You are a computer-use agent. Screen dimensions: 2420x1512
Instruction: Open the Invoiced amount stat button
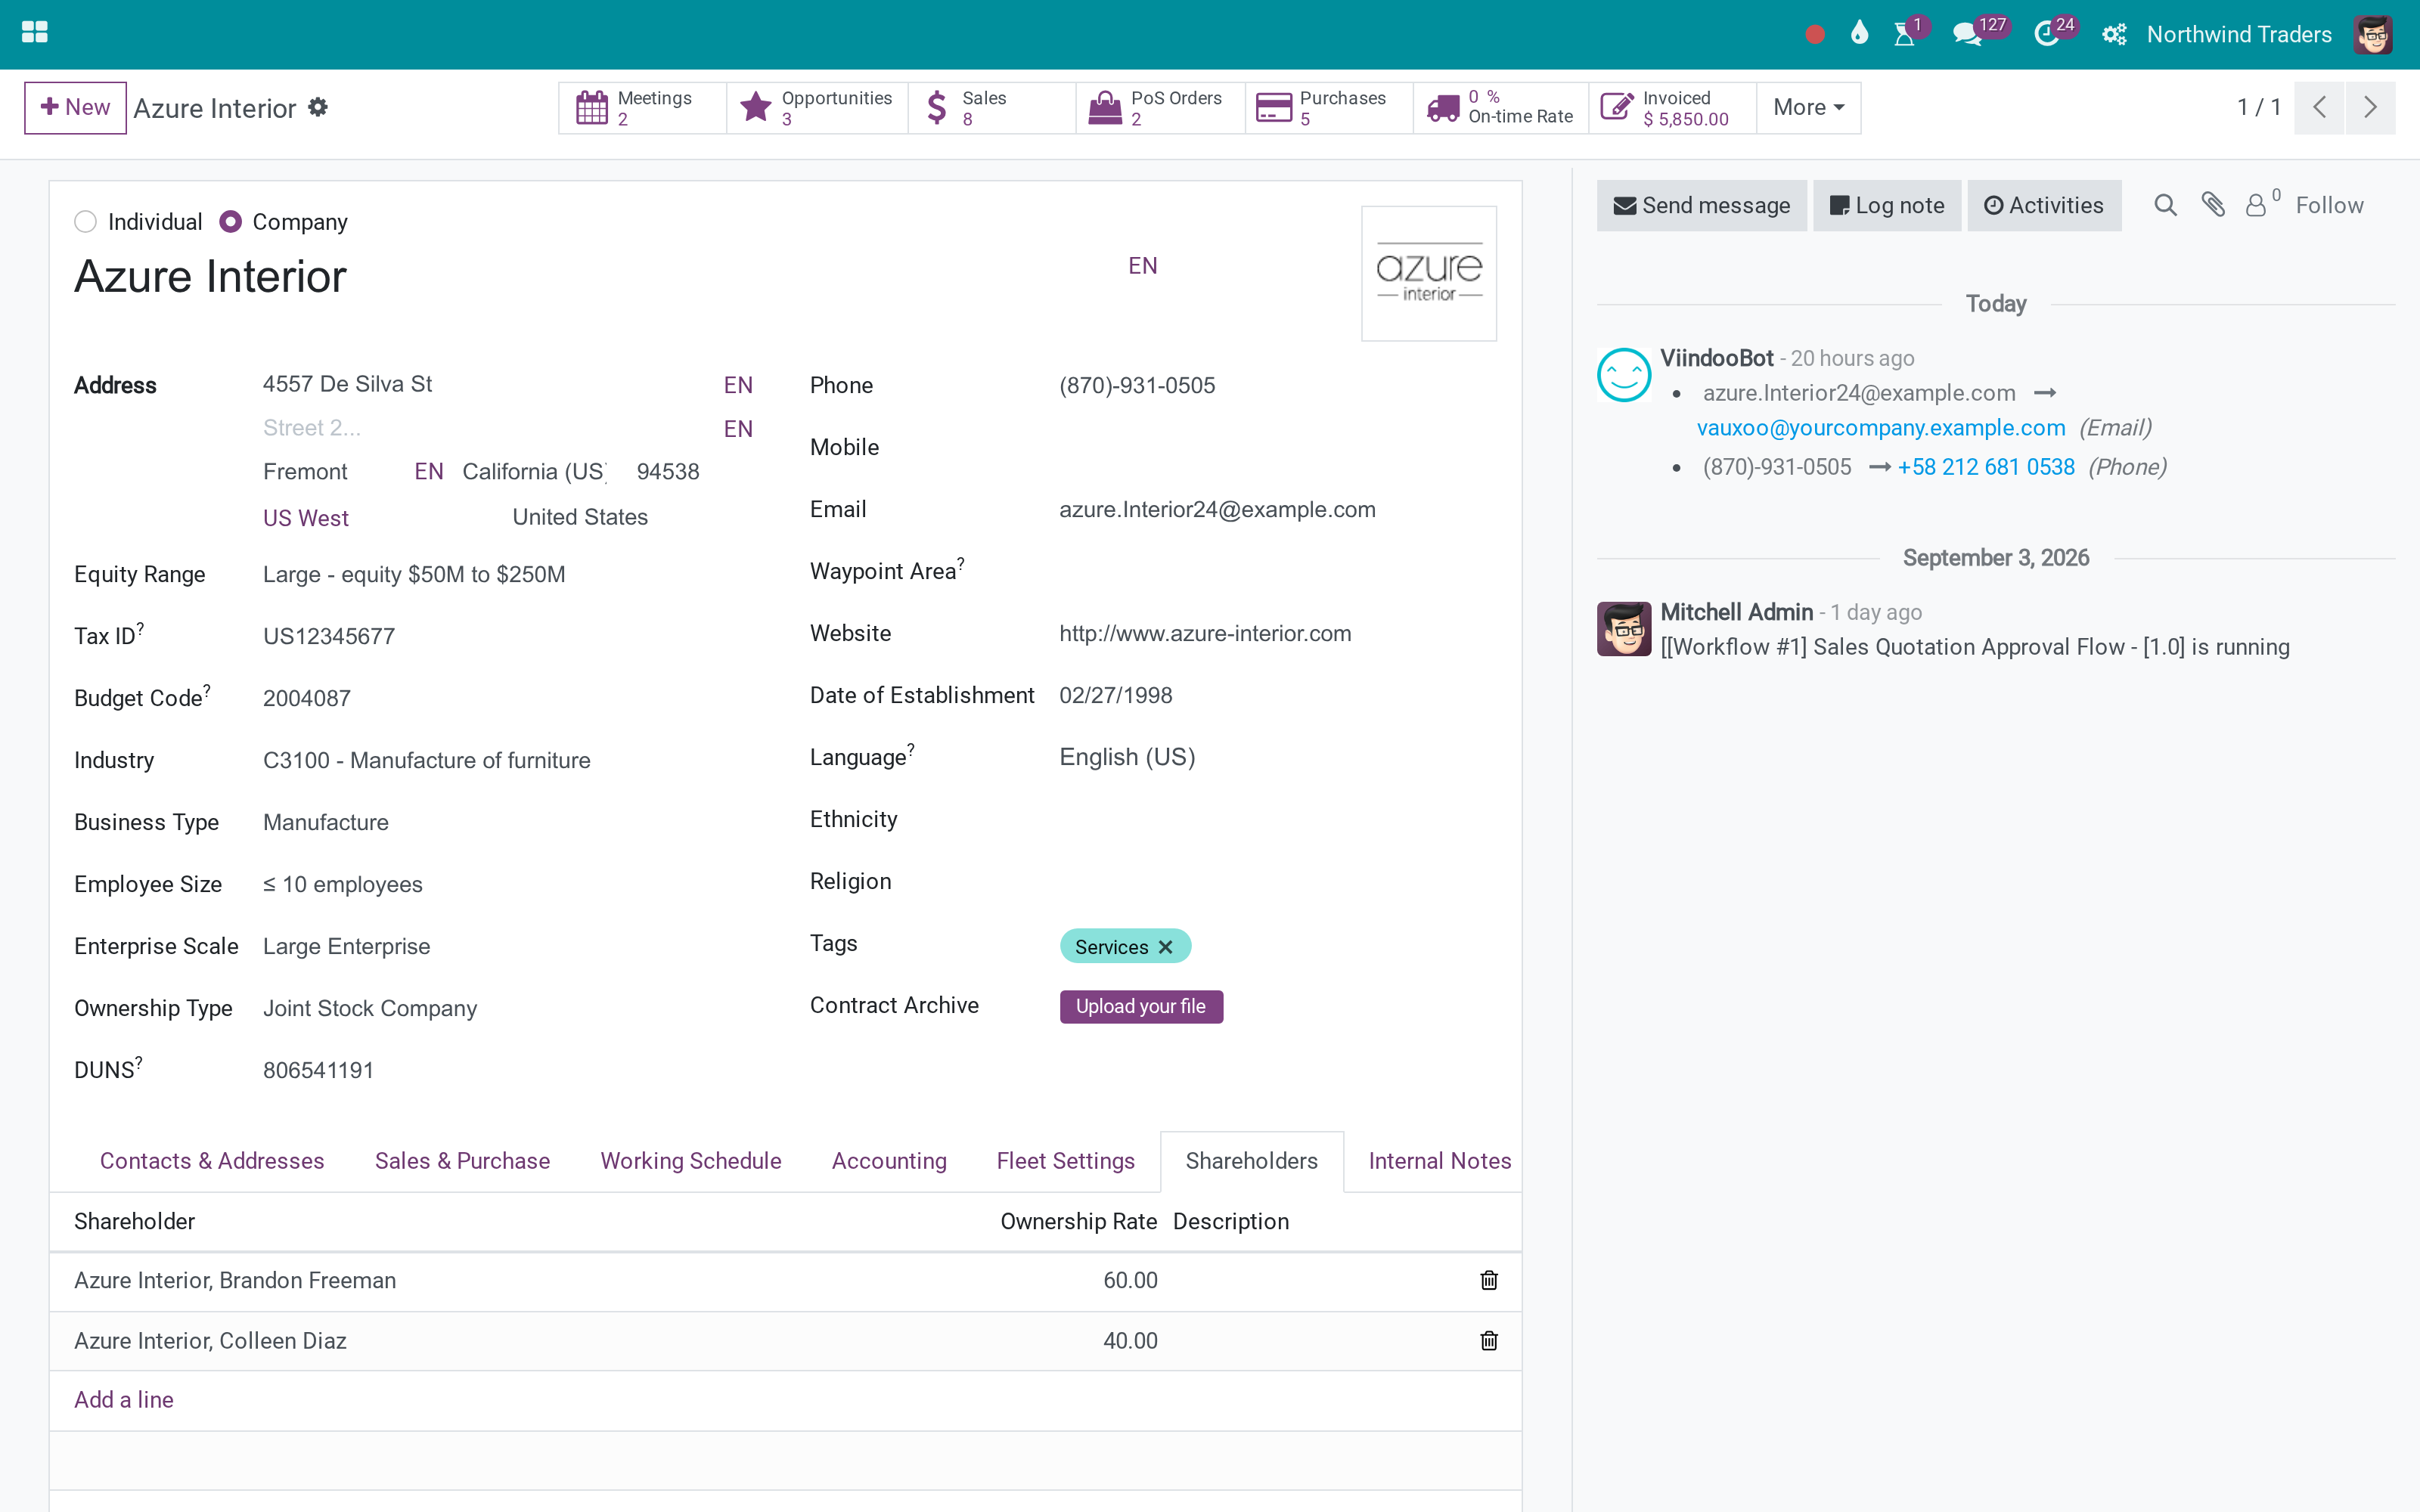(1673, 107)
